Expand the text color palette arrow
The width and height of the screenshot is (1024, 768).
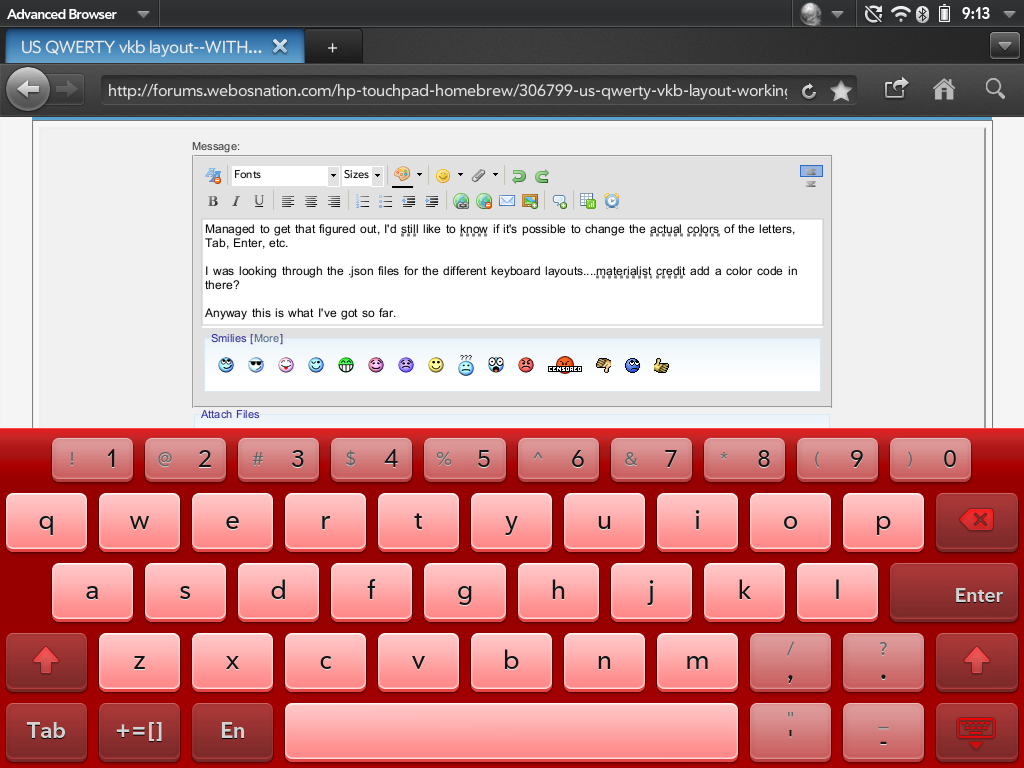click(419, 175)
